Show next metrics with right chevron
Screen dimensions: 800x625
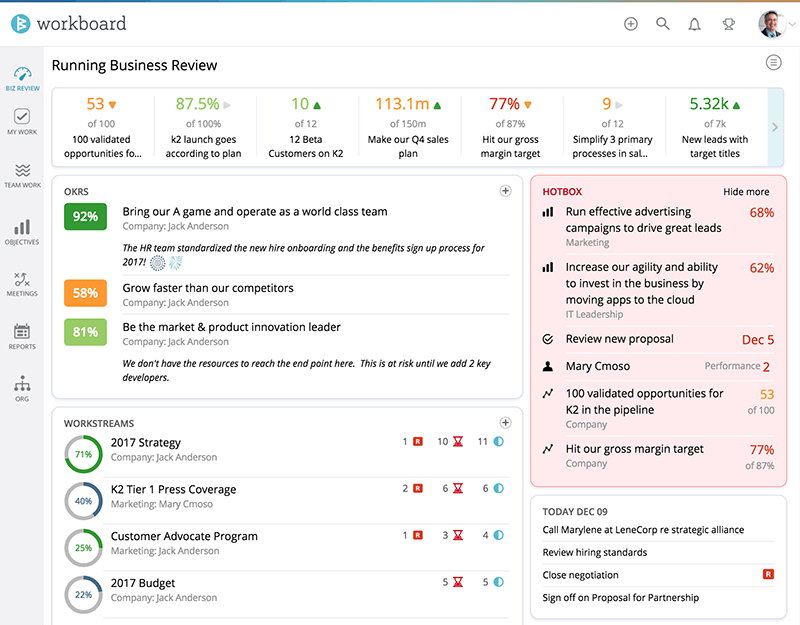pyautogui.click(x=775, y=127)
